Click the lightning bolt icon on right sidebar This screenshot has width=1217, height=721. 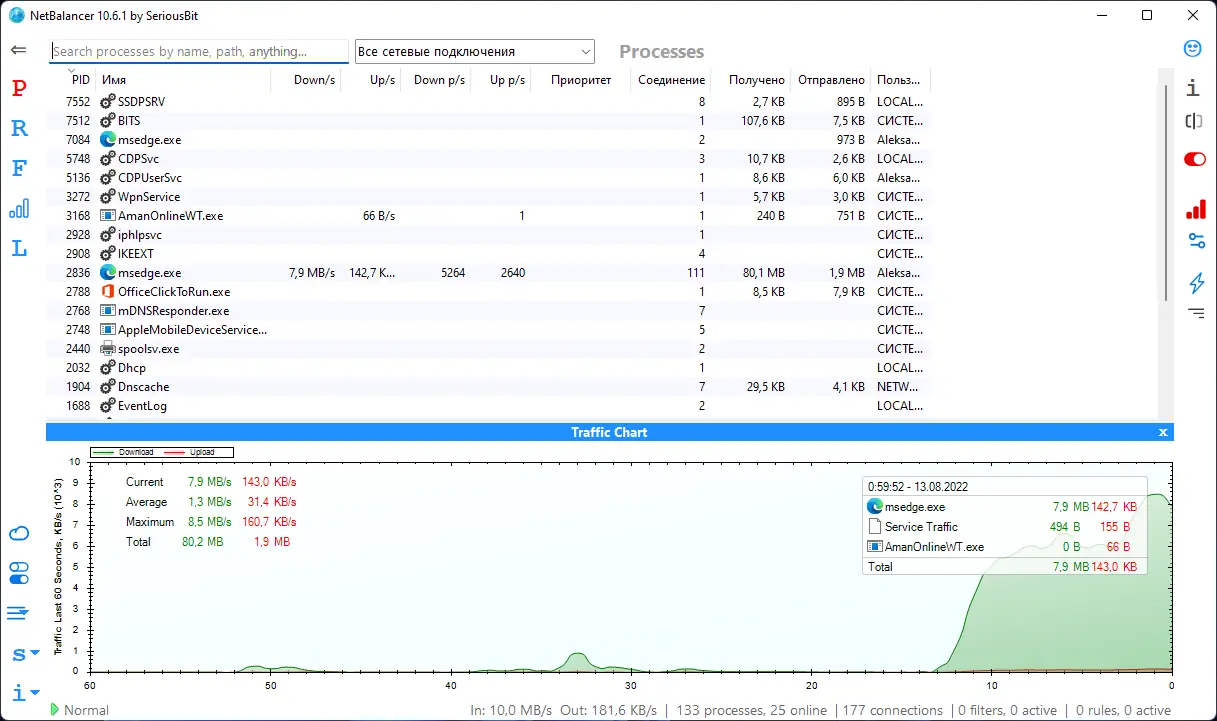click(x=1196, y=283)
